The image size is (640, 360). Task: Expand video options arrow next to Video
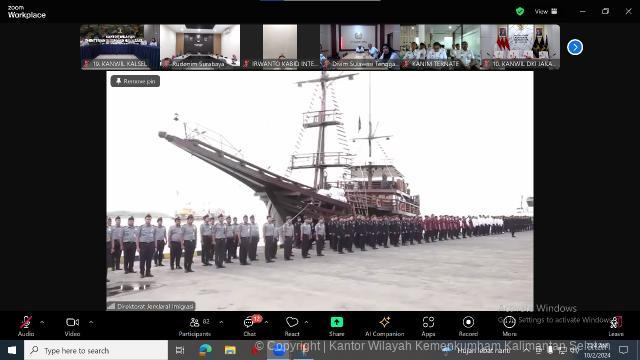(91, 322)
